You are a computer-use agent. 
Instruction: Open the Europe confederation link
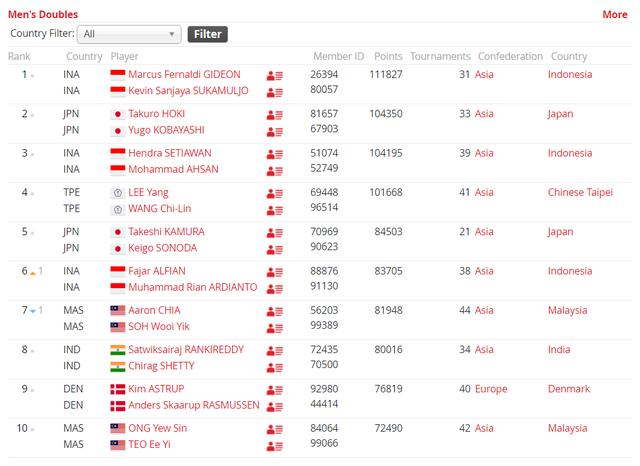(491, 389)
